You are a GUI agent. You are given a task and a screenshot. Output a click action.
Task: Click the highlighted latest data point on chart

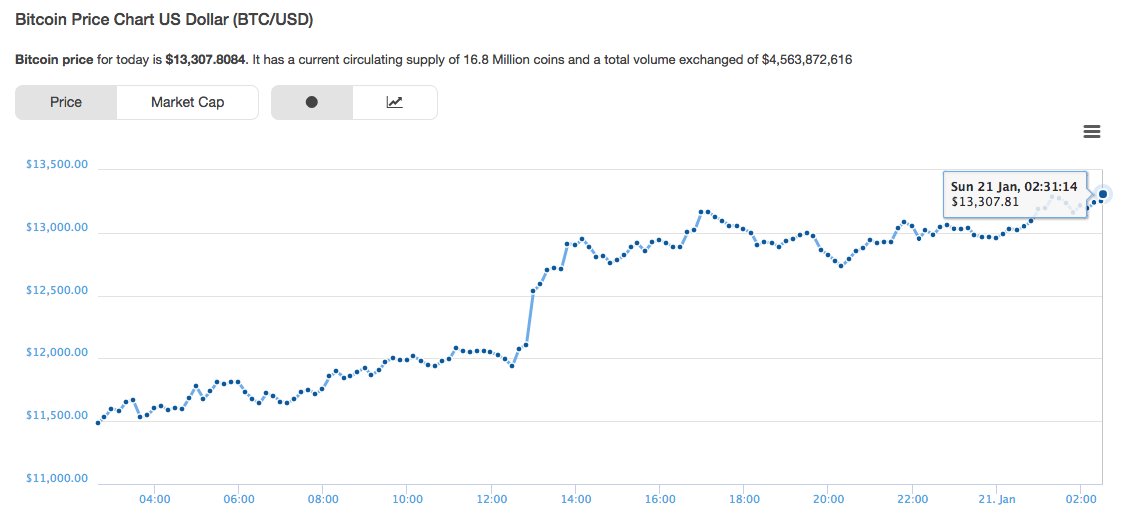click(1103, 194)
